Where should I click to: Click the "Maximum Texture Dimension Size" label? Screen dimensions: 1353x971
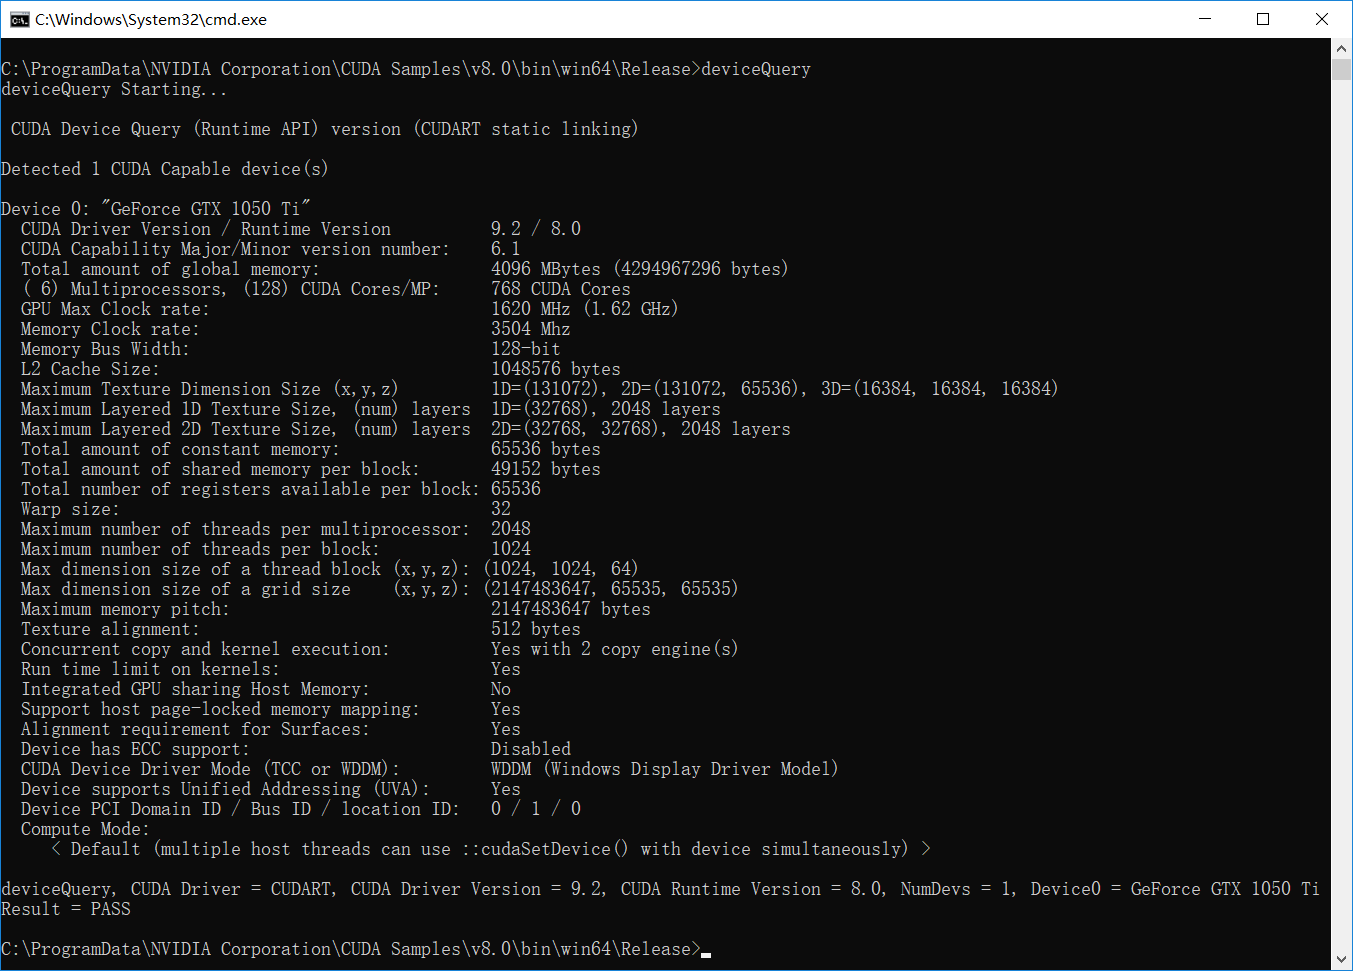(x=171, y=389)
